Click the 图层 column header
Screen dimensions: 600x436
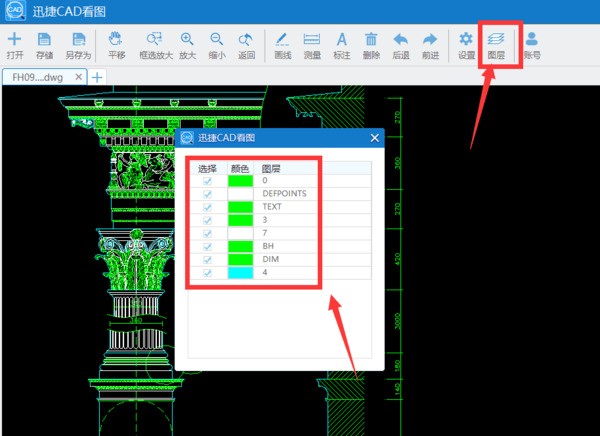pyautogui.click(x=271, y=168)
